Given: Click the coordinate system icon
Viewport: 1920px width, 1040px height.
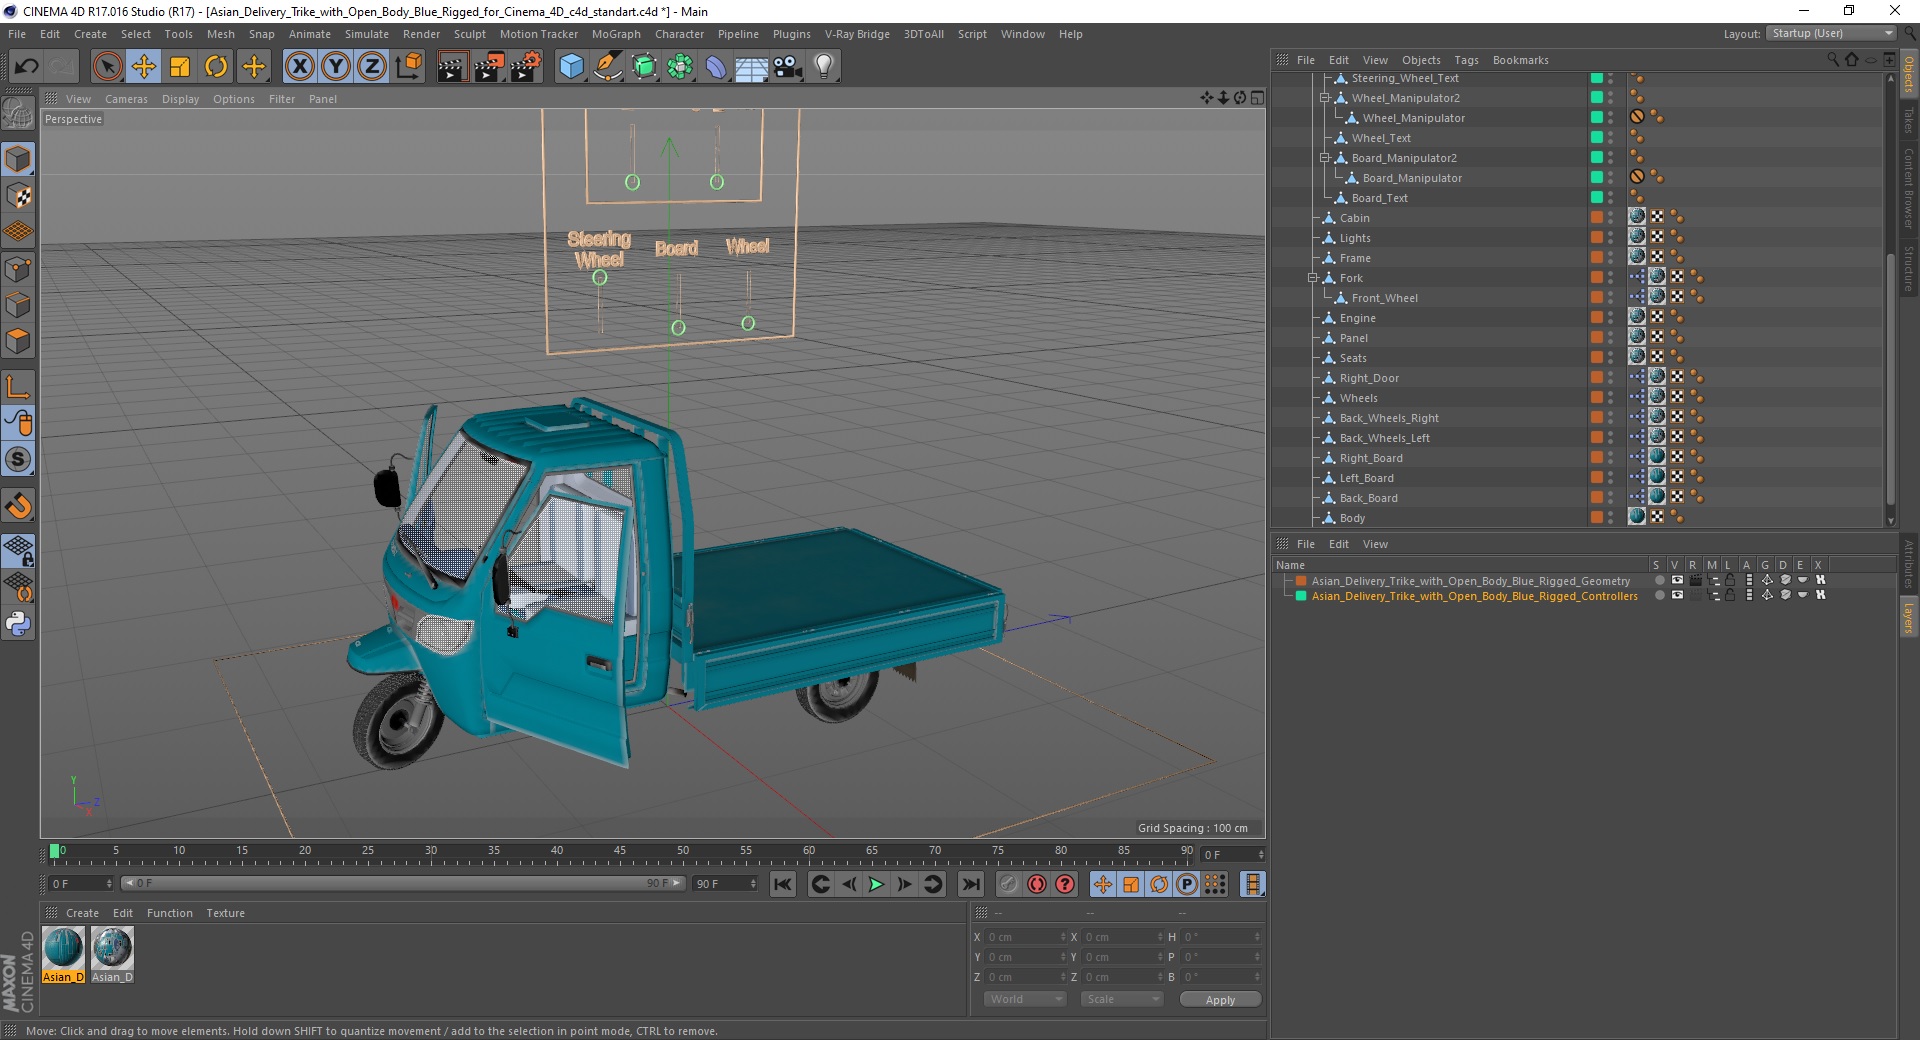Looking at the screenshot, I should (409, 67).
